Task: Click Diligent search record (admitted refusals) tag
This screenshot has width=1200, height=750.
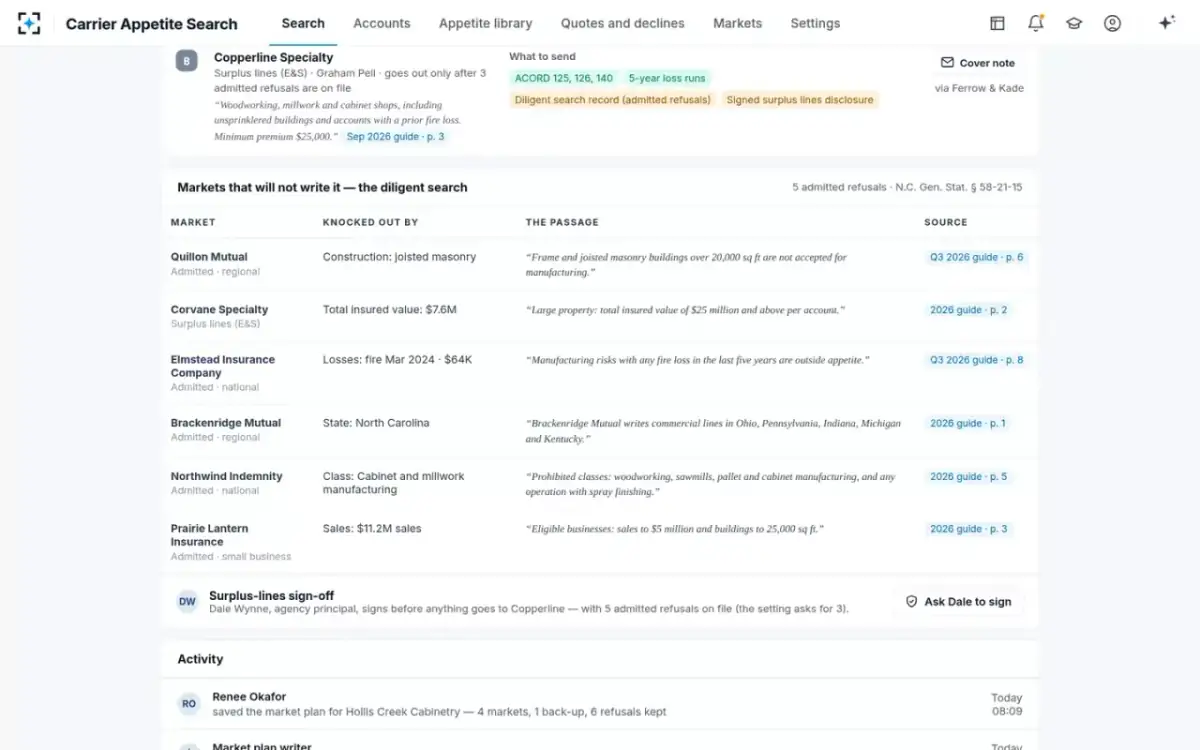Action: coord(613,100)
